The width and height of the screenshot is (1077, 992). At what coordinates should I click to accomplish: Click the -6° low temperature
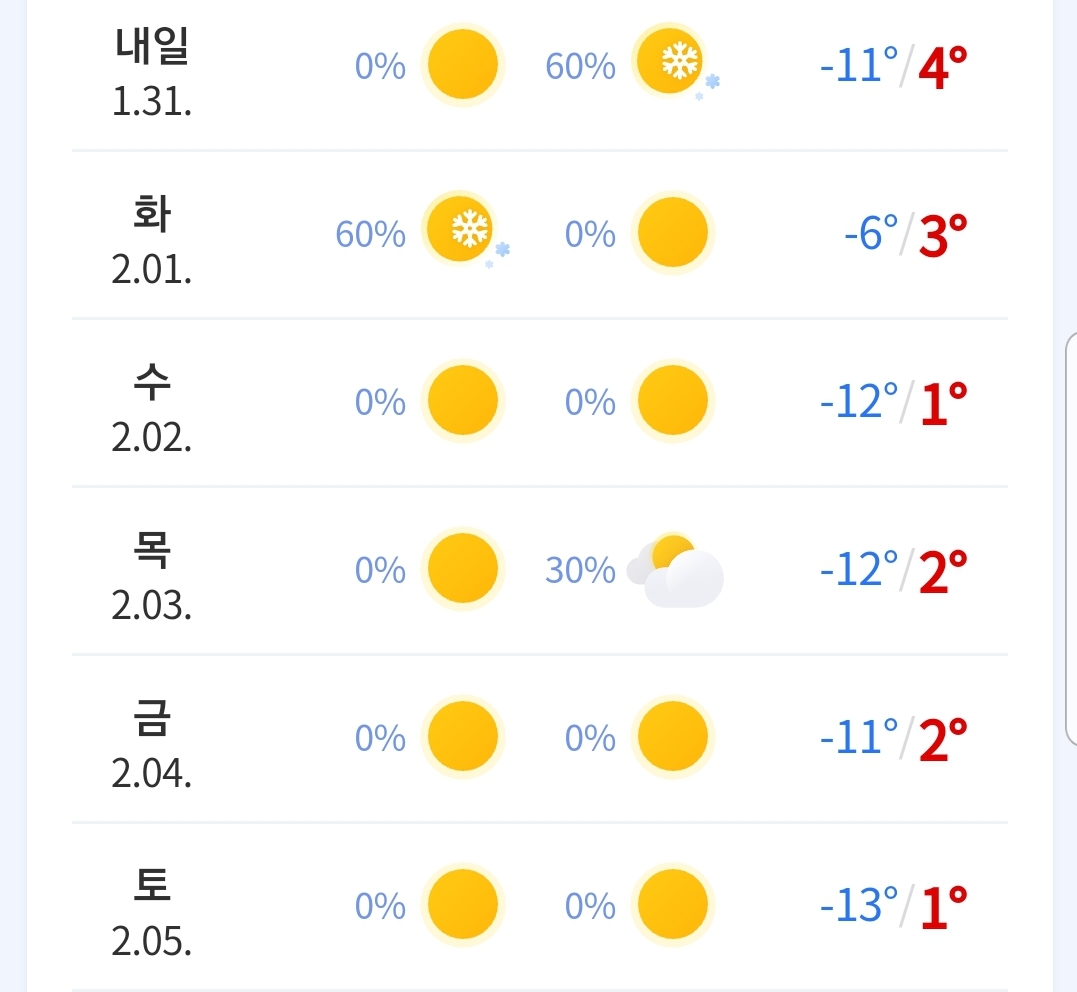pyautogui.click(x=871, y=235)
